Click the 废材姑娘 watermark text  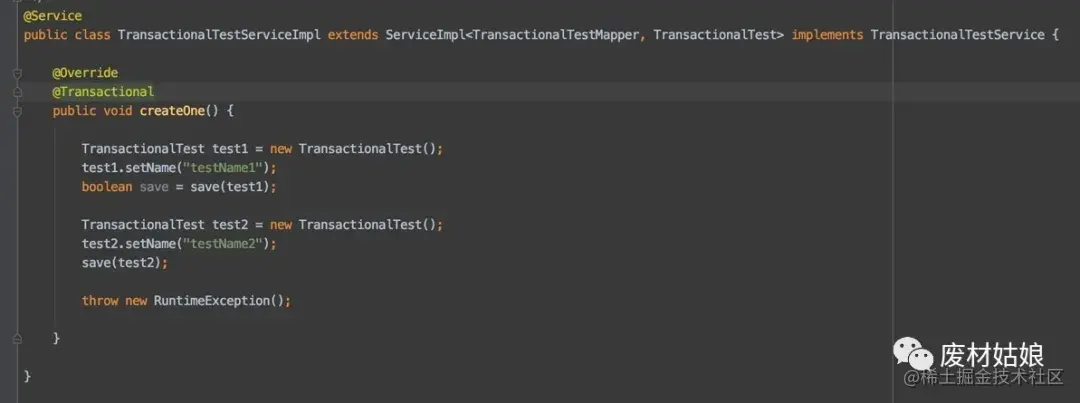[x=991, y=355]
